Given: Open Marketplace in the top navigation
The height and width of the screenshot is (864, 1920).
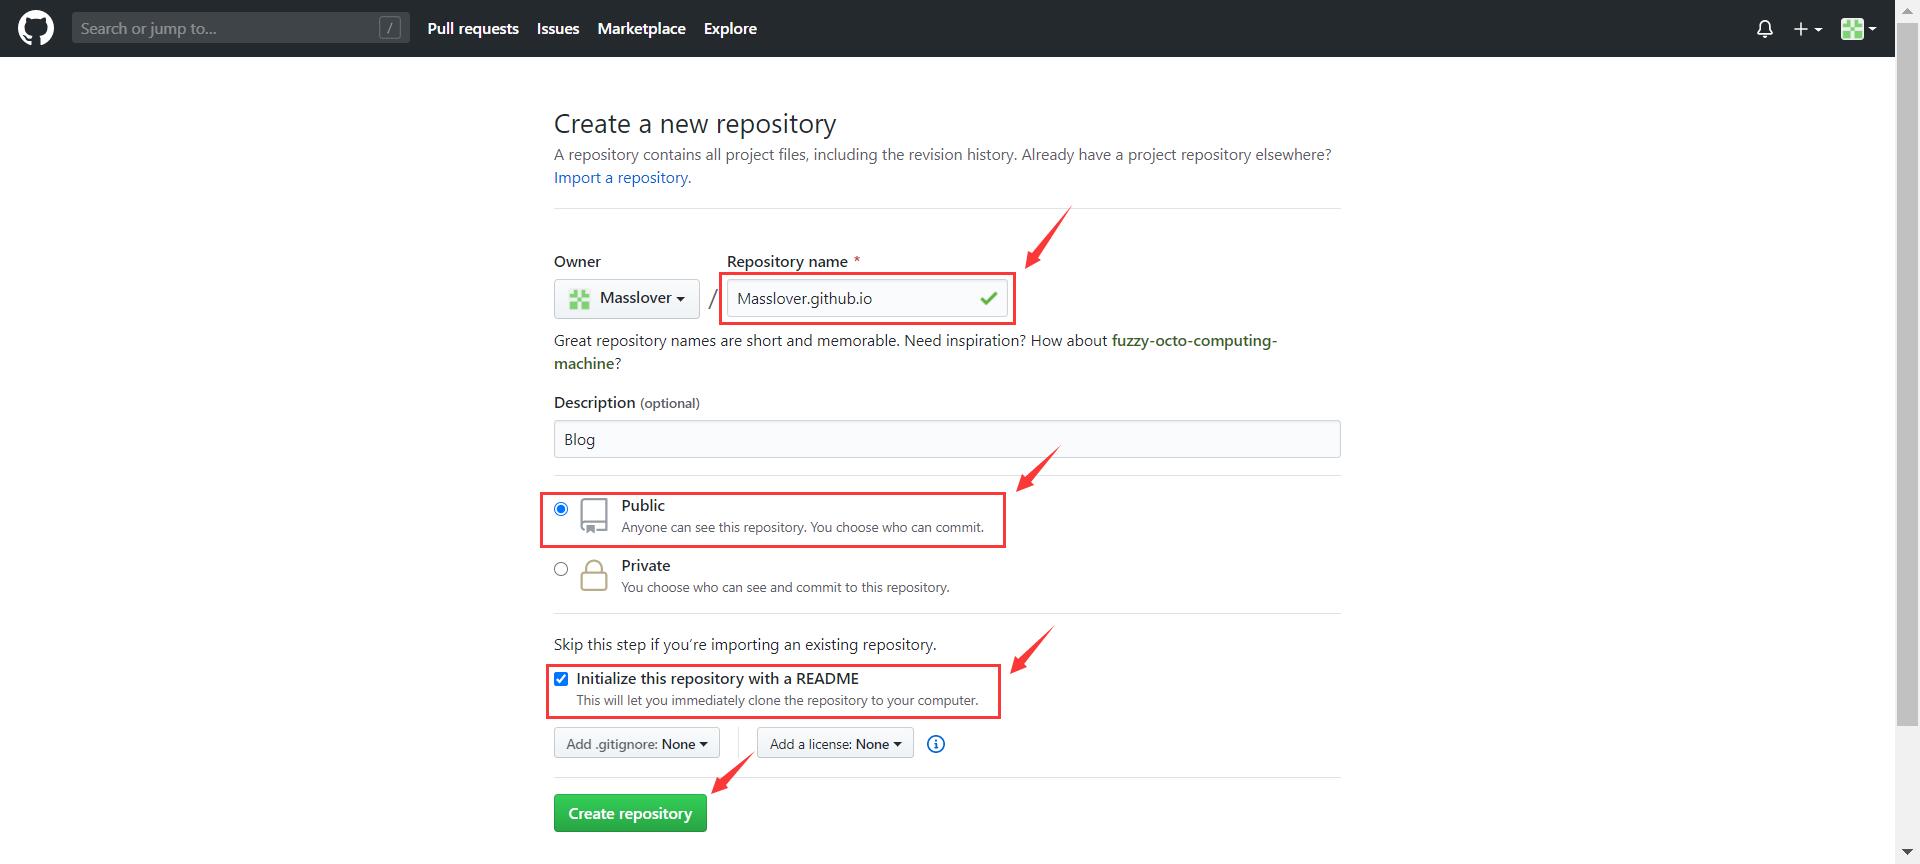Looking at the screenshot, I should (641, 29).
